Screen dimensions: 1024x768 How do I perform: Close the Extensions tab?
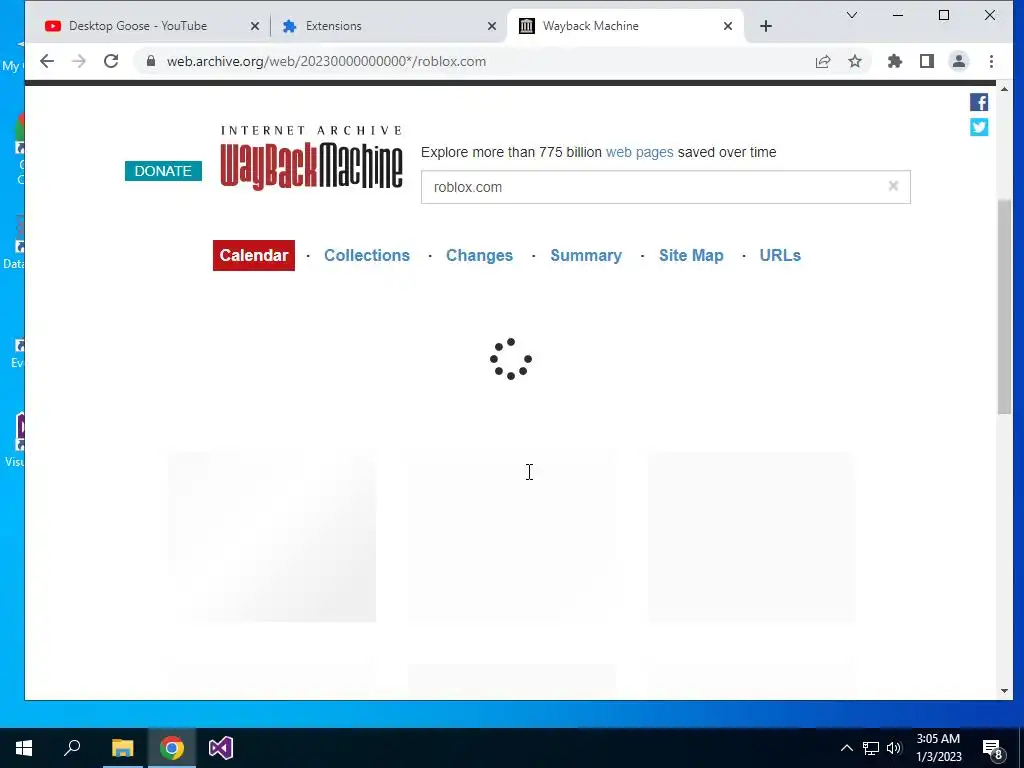492,26
